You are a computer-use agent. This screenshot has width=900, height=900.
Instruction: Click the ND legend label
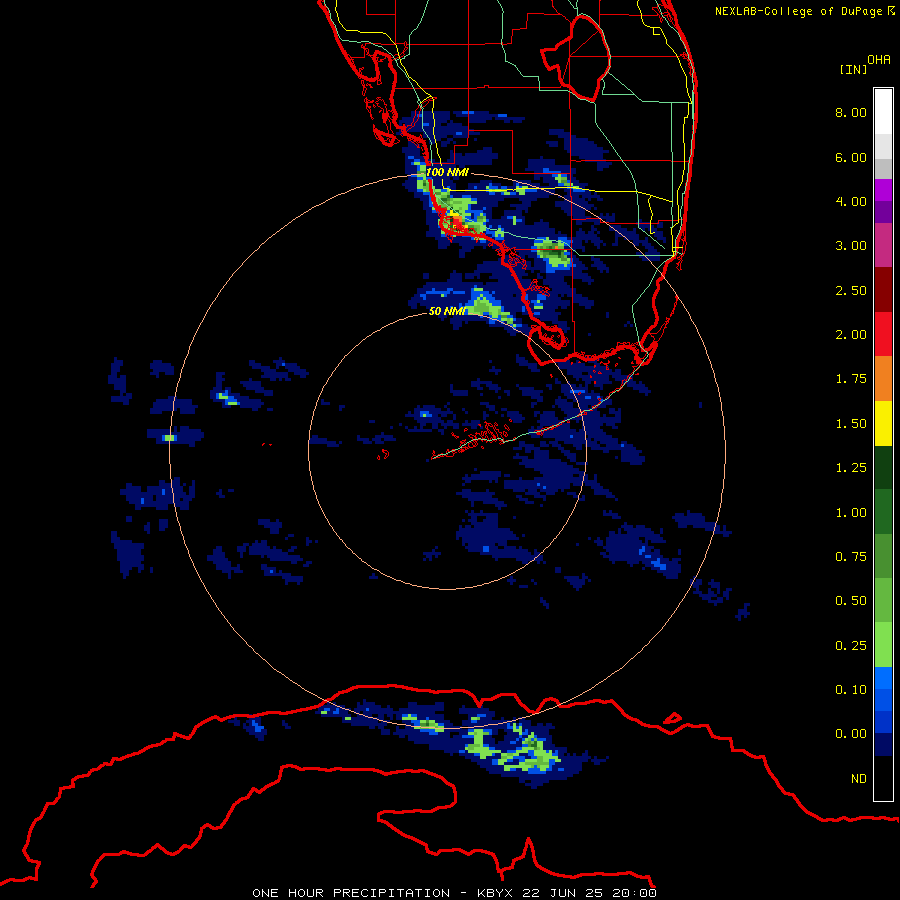coord(859,779)
